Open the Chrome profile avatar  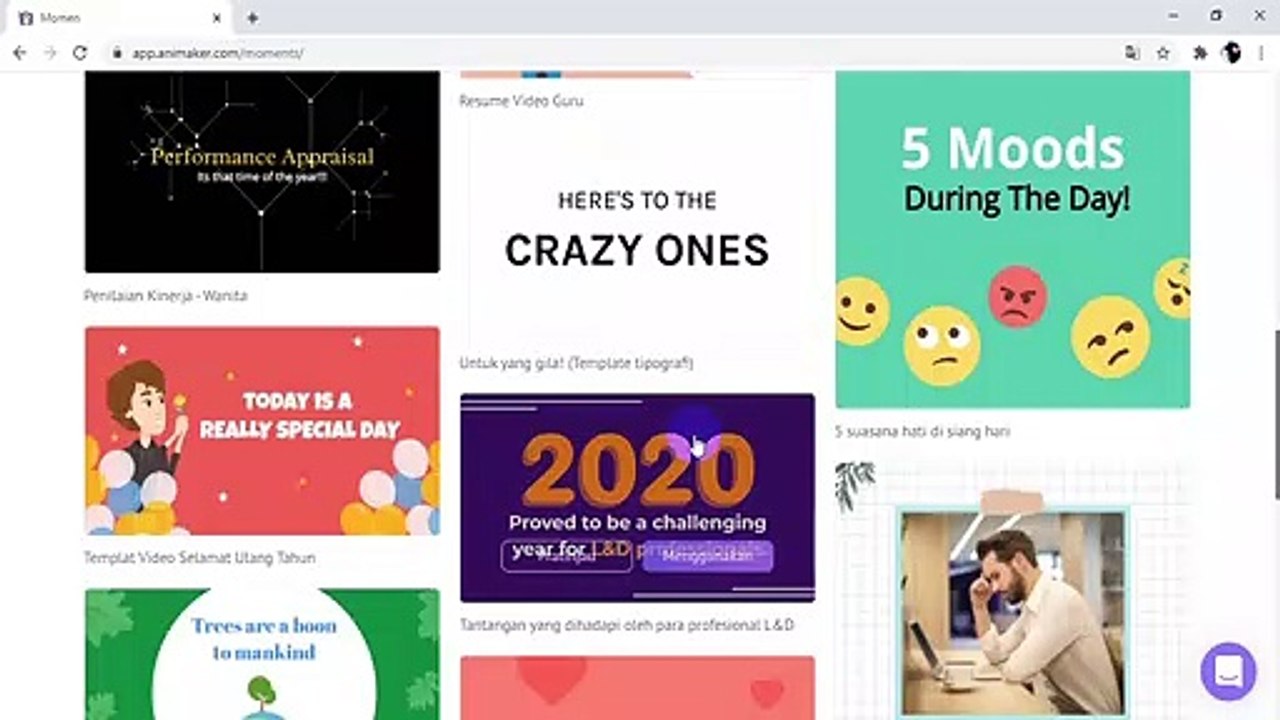1232,53
